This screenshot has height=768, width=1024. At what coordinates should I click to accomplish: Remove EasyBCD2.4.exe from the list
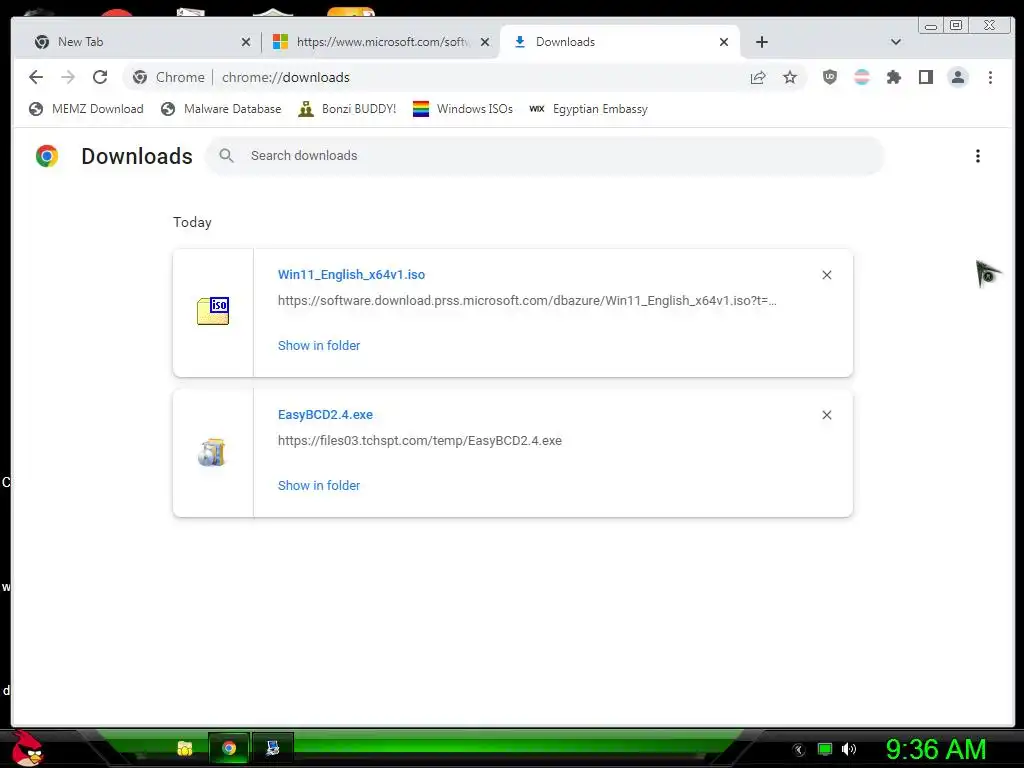[827, 415]
